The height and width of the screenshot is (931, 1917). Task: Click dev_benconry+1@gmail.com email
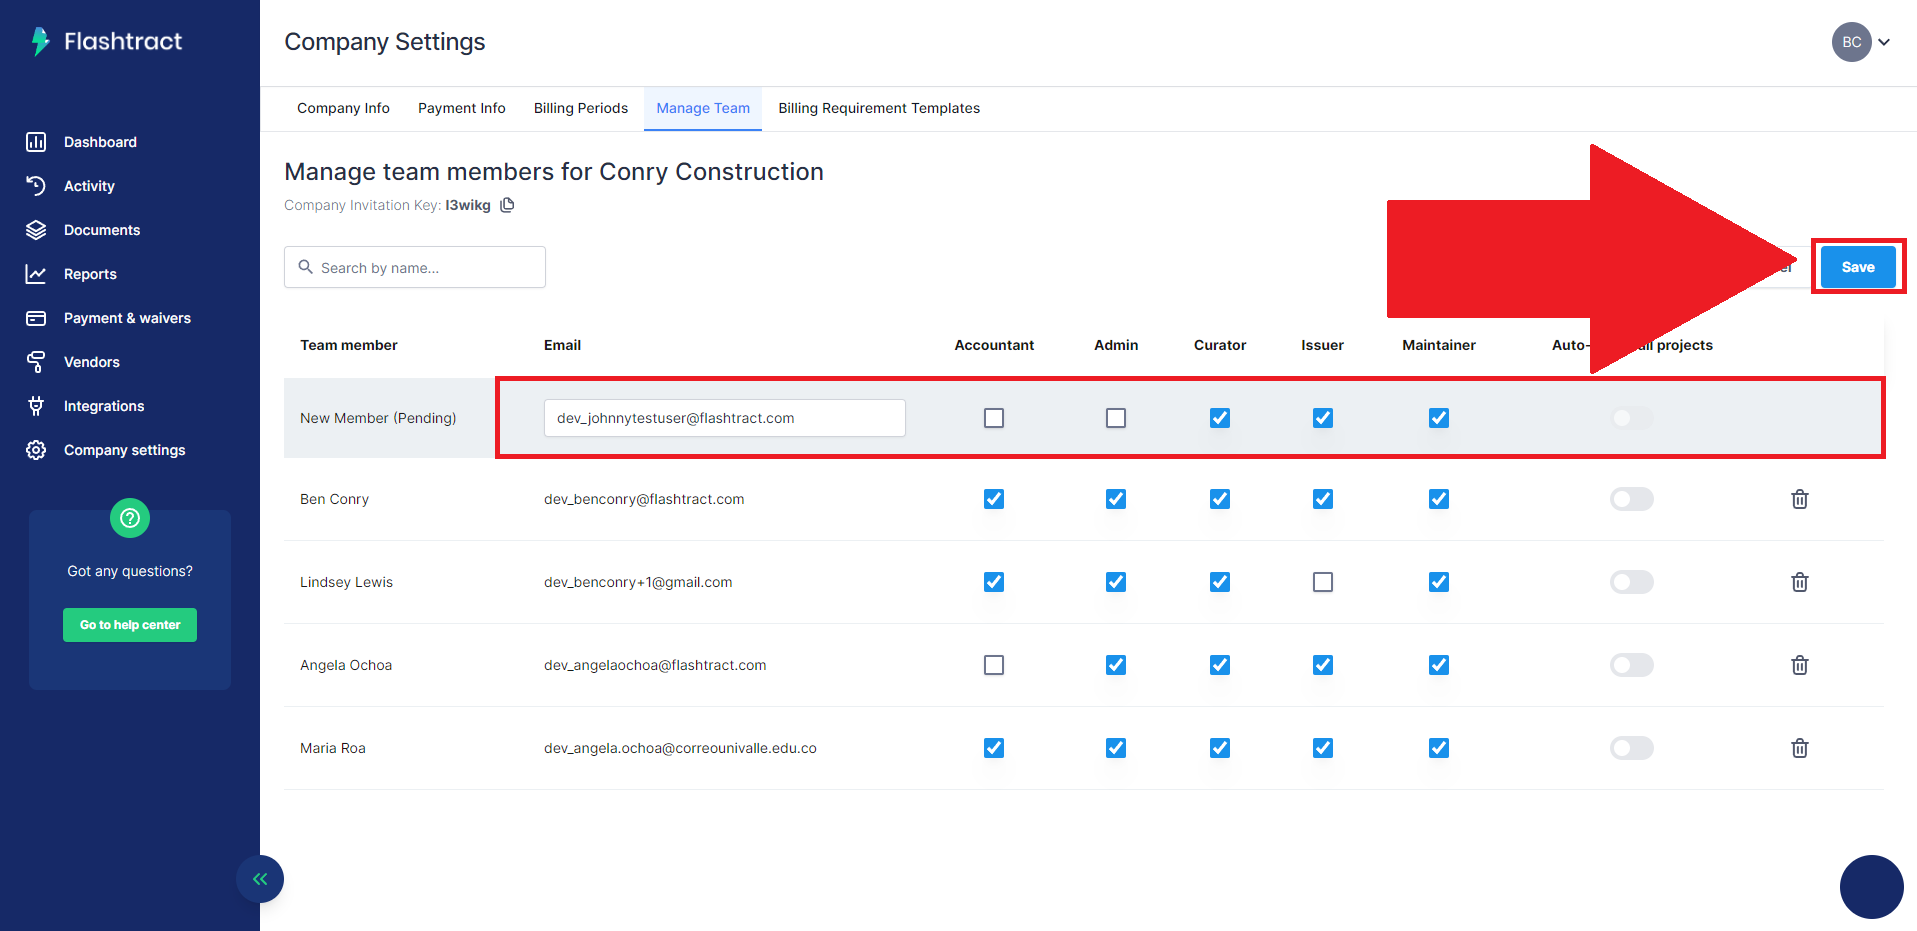point(638,582)
